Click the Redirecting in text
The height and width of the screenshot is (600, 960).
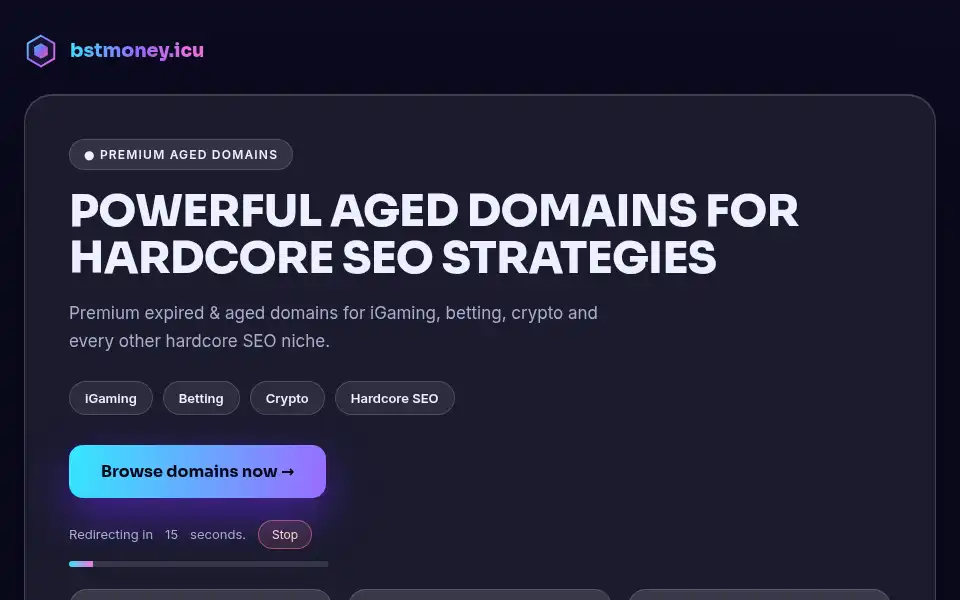[111, 534]
